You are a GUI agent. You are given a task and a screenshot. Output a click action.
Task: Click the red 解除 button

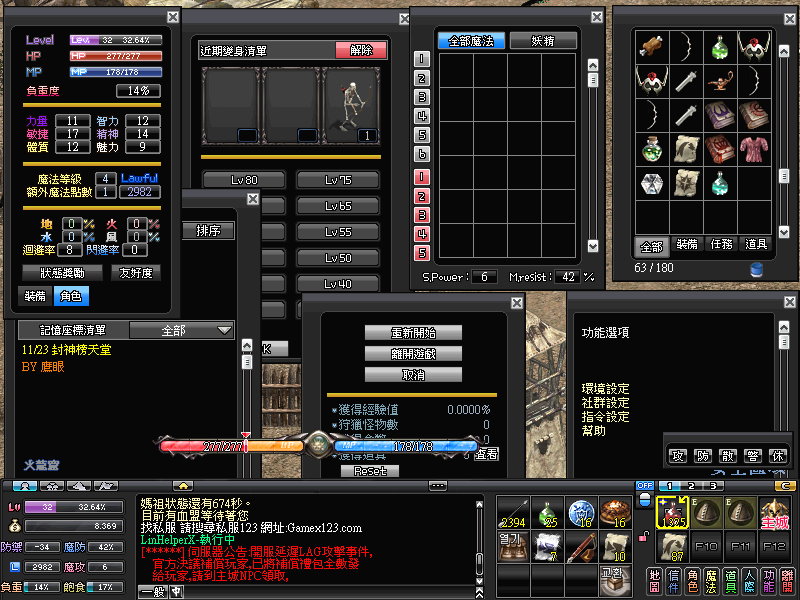[x=361, y=50]
